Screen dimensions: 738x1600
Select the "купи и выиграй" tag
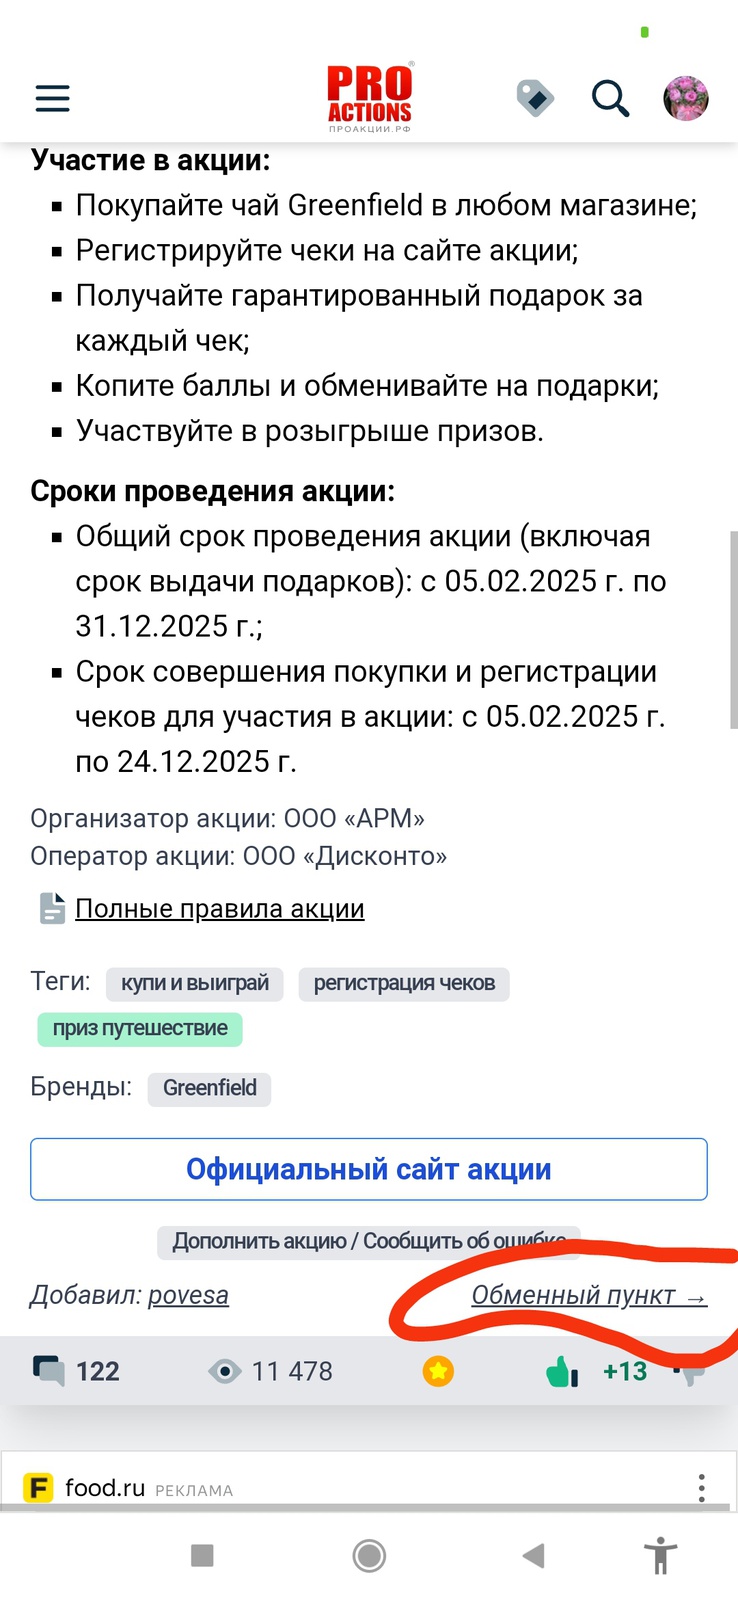(x=195, y=983)
